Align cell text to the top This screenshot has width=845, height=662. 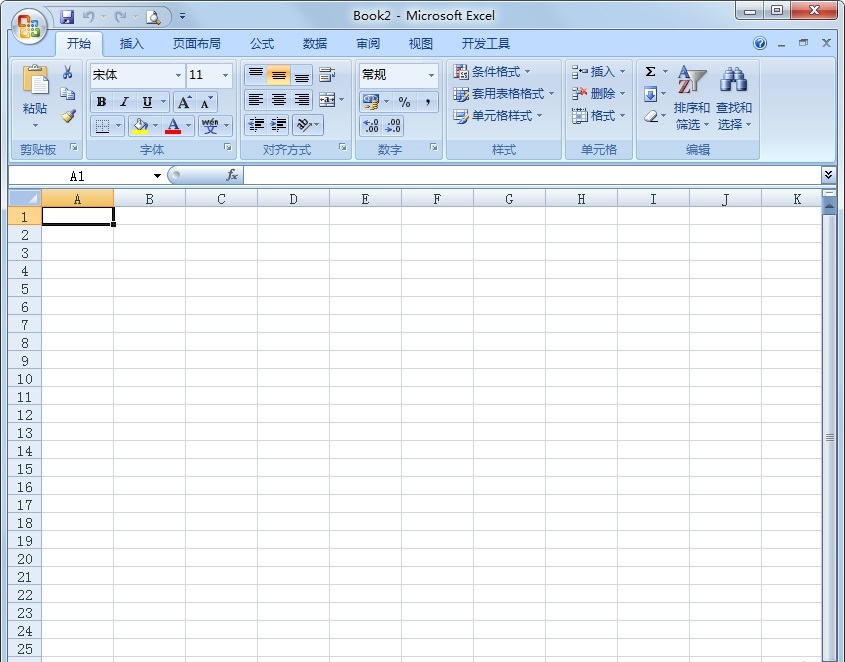256,75
